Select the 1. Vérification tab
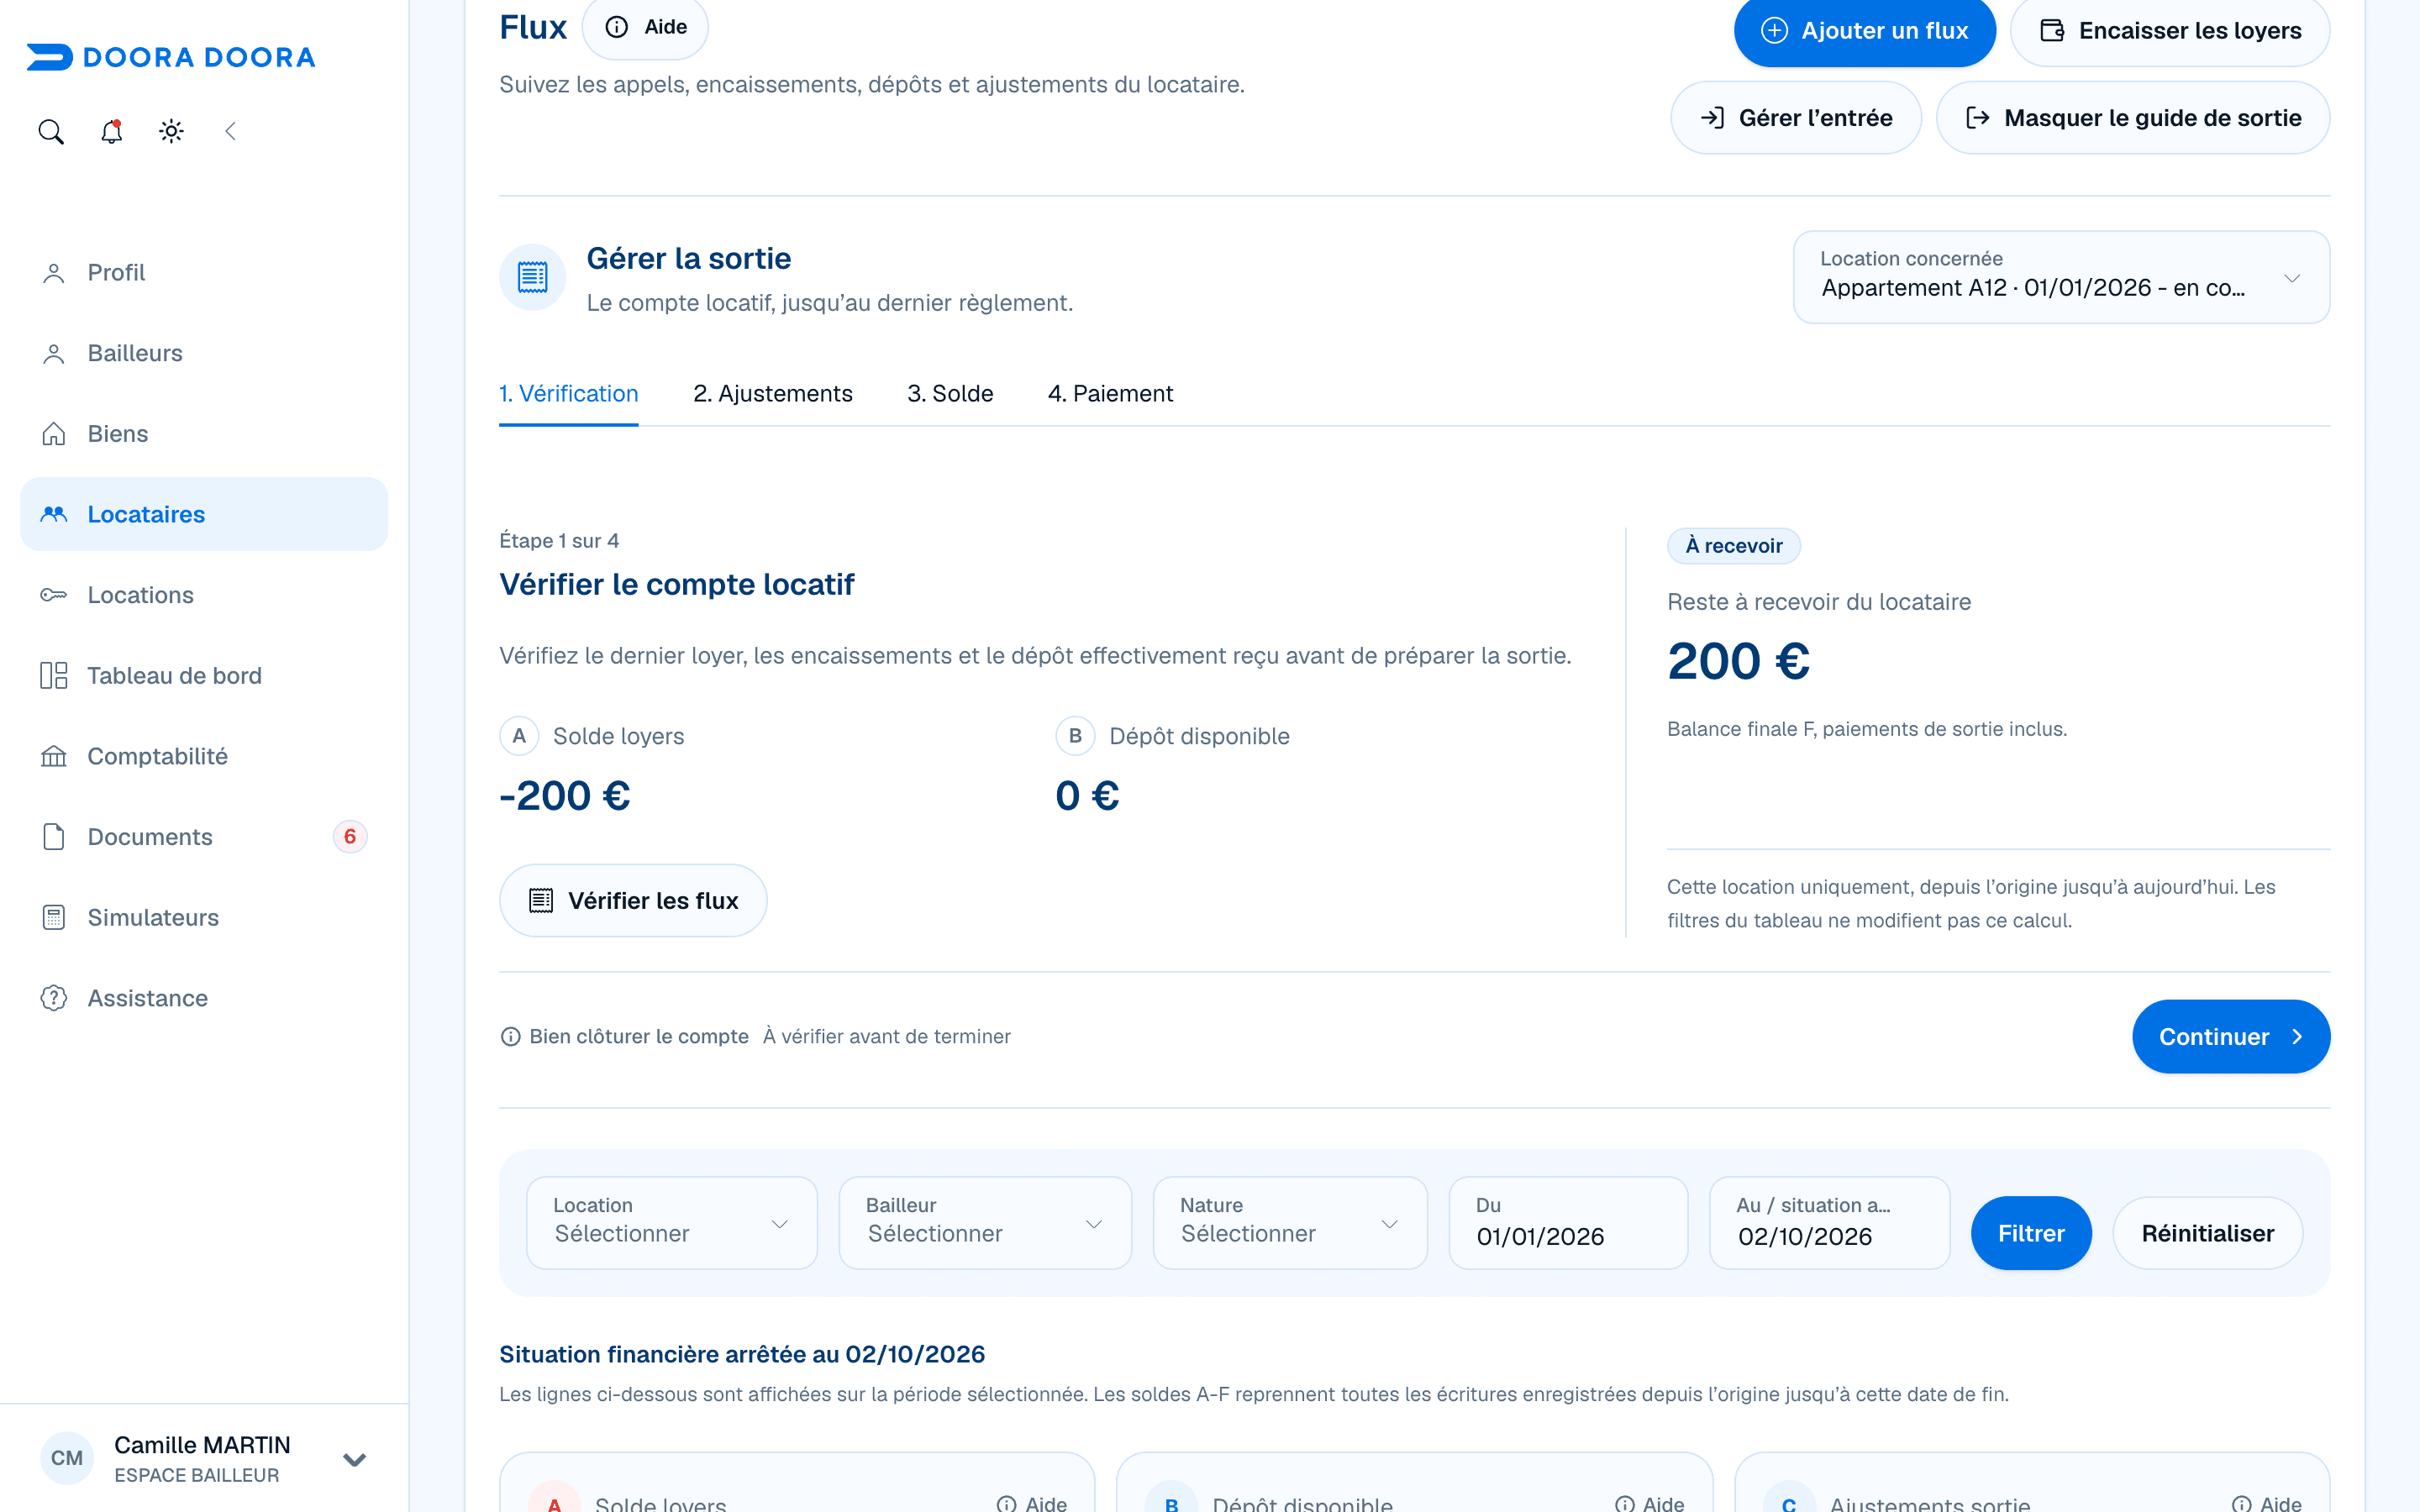2420x1512 pixels. tap(569, 394)
